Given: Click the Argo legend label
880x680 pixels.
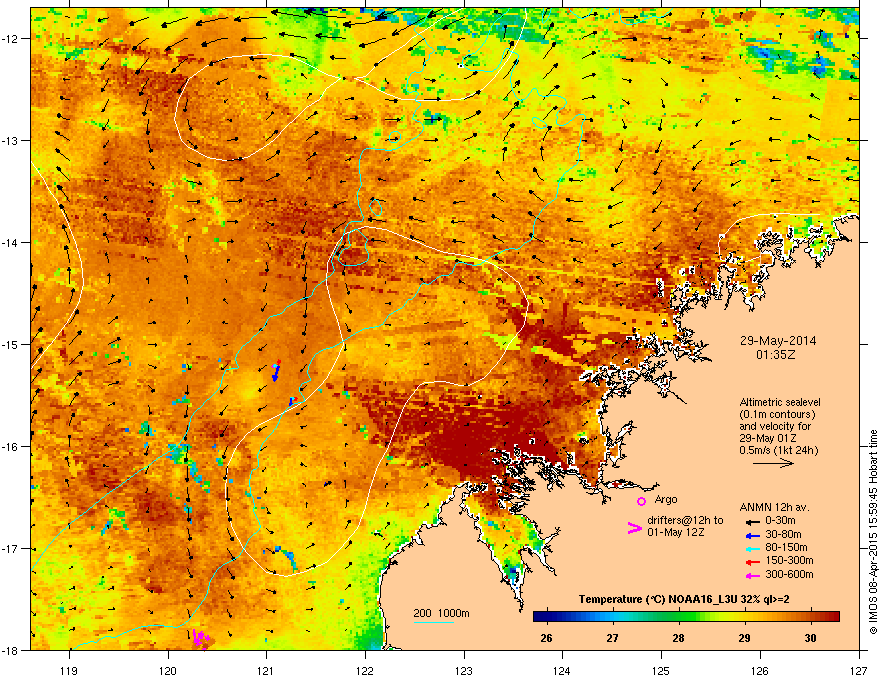Looking at the screenshot, I should (x=666, y=499).
